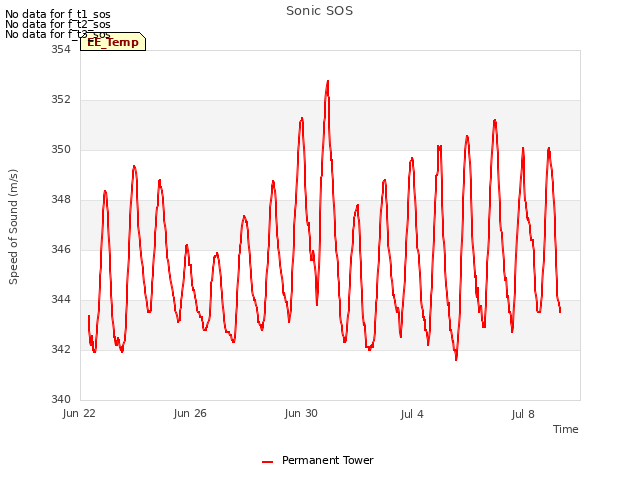Image resolution: width=640 pixels, height=480 pixels.
Task: Click the 354 y-axis tick label
Action: pos(61,49)
